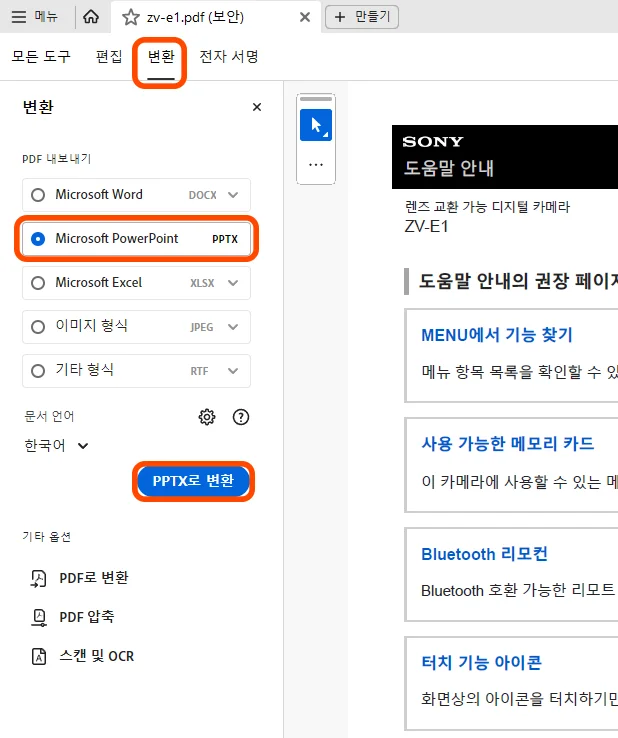Click the PDF 내보내기 heading text
Image resolution: width=618 pixels, height=738 pixels.
(x=56, y=159)
